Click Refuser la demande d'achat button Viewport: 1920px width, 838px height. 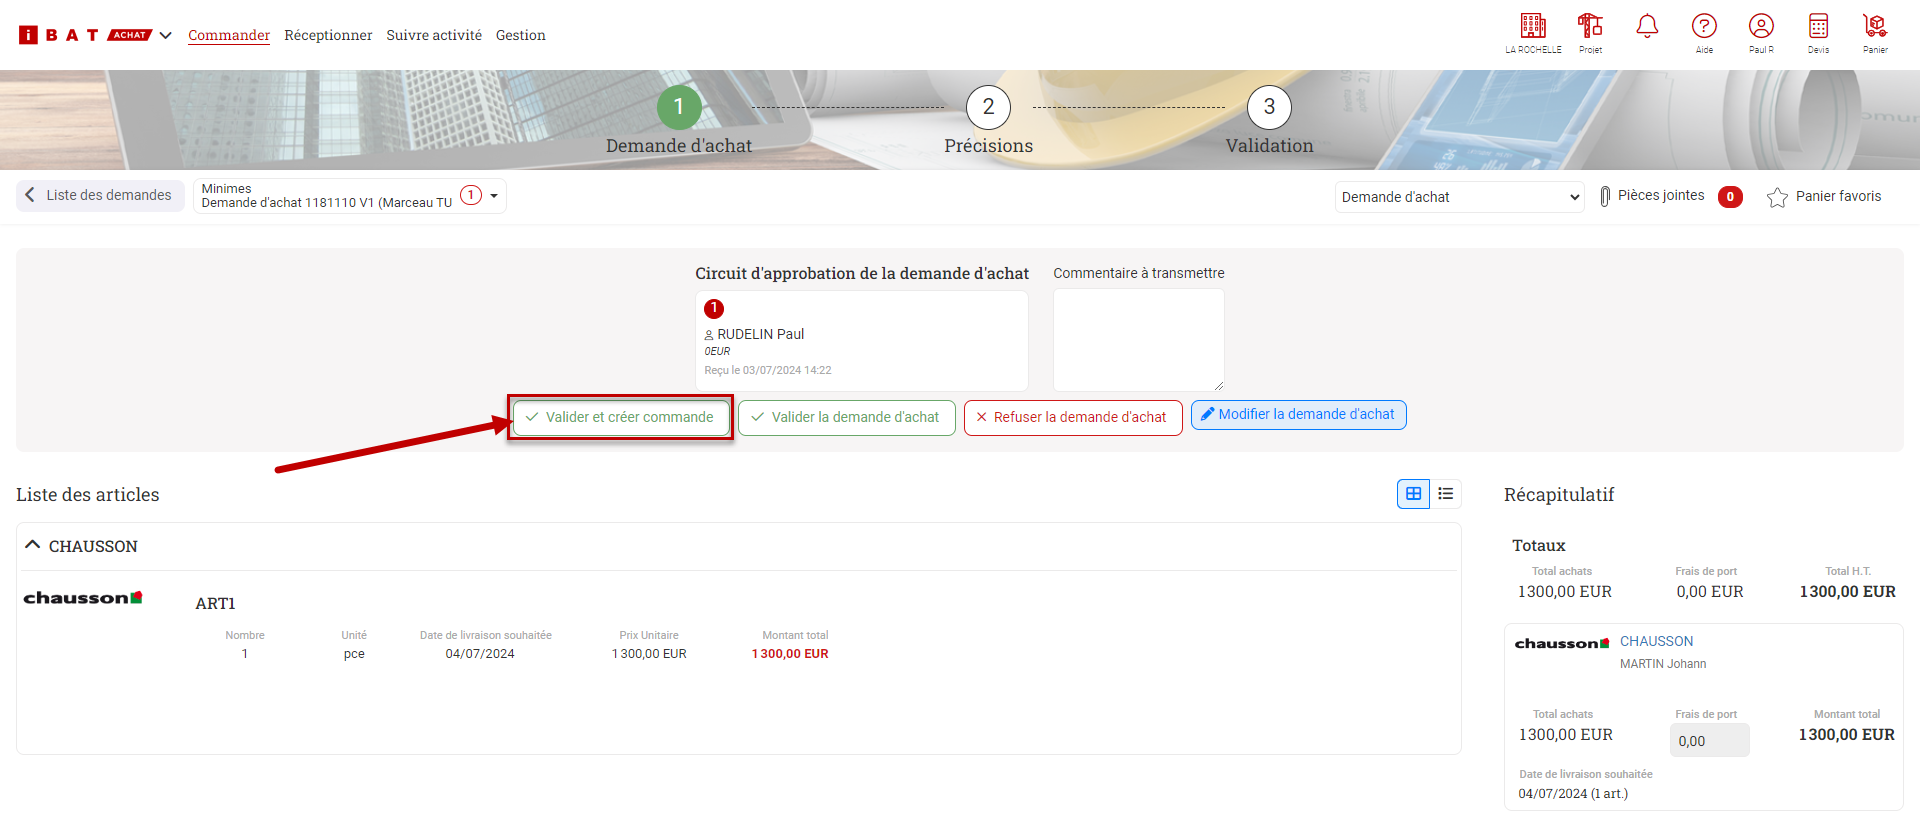point(1072,417)
